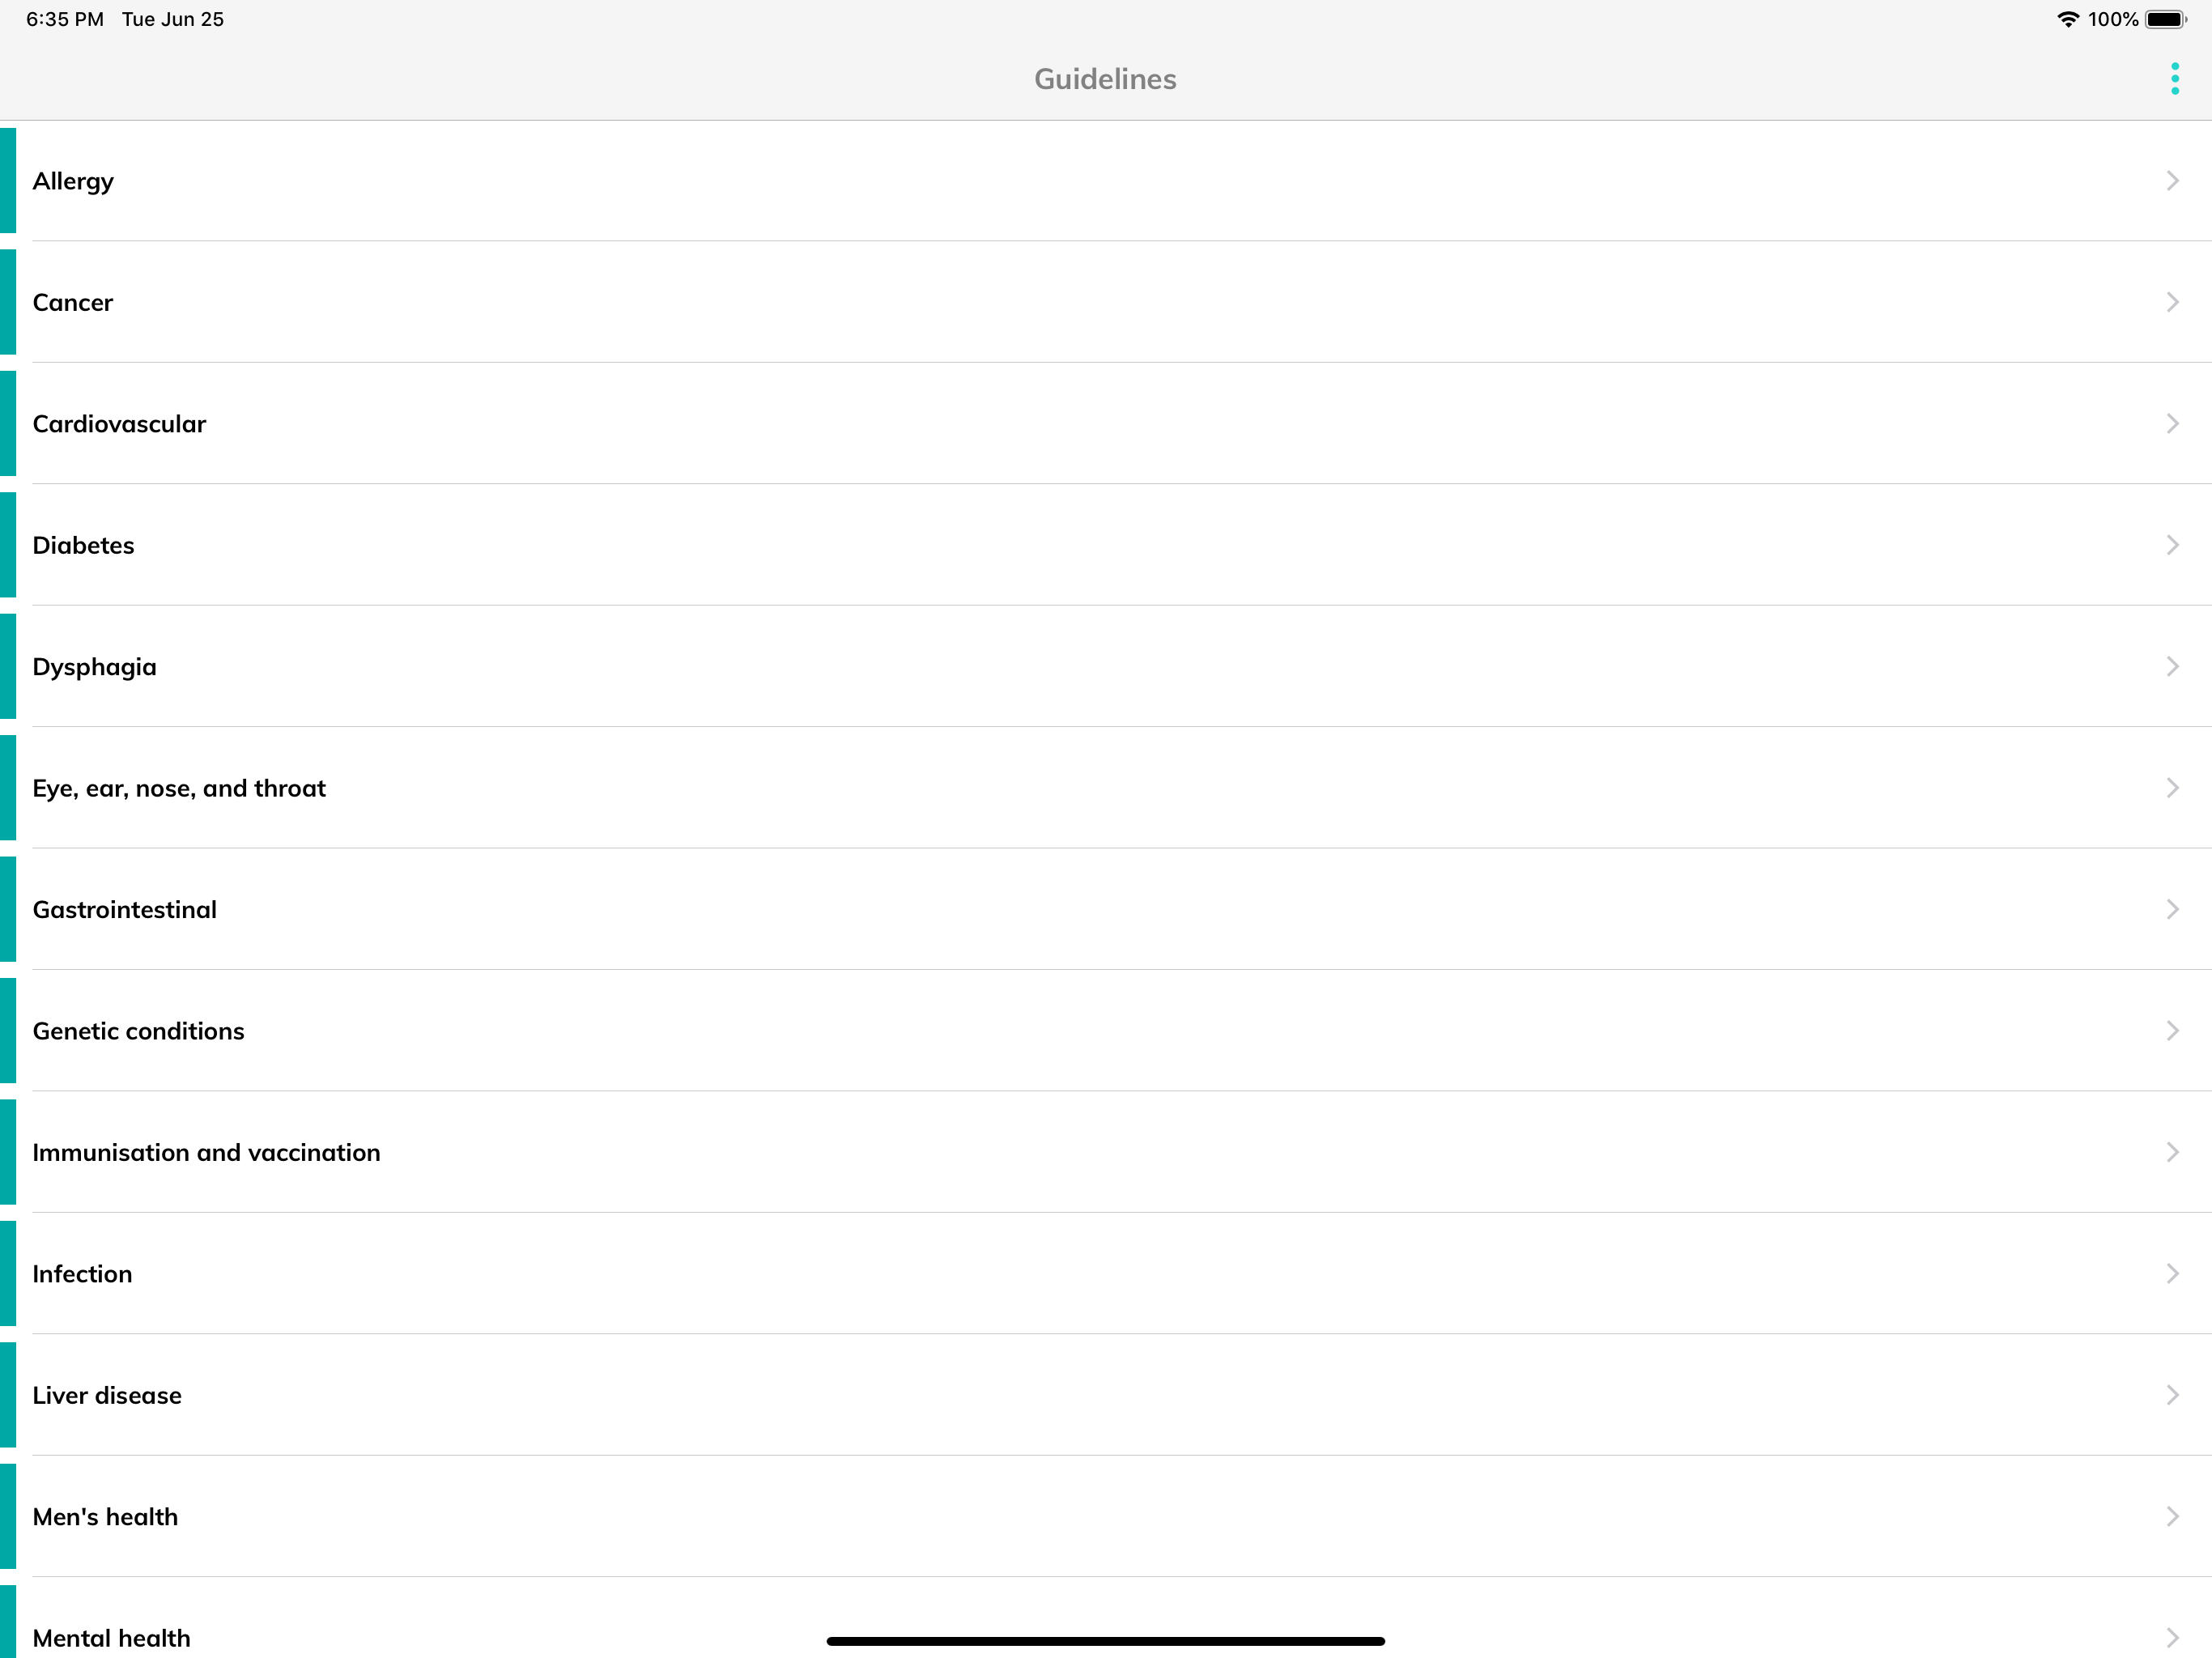Tap the Dysphagia row arrow icon
Image resolution: width=2212 pixels, height=1658 pixels.
(x=2172, y=667)
